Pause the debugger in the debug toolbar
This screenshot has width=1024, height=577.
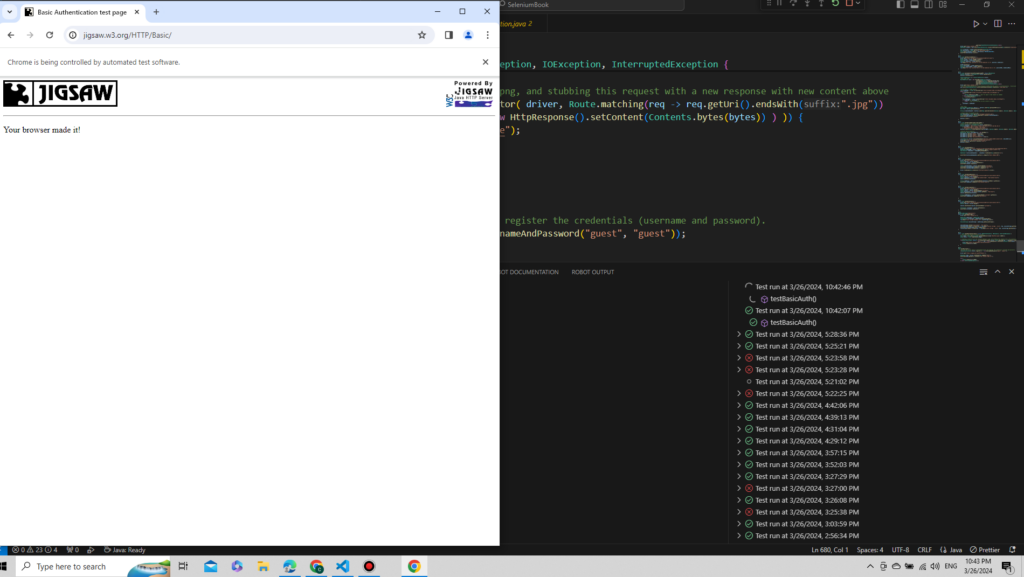click(780, 4)
